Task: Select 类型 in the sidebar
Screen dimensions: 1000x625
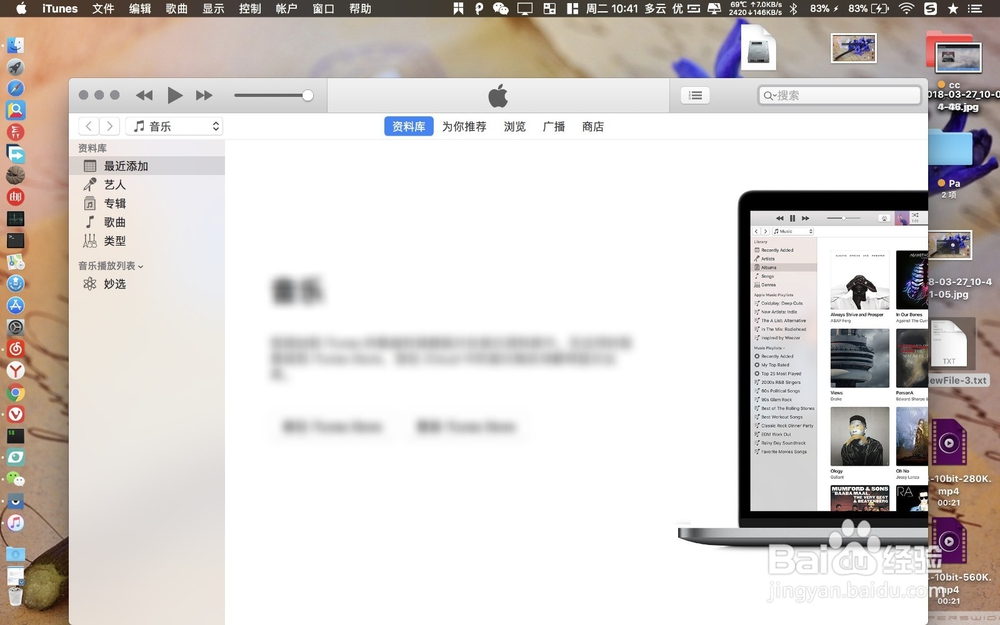Action: [147, 241]
